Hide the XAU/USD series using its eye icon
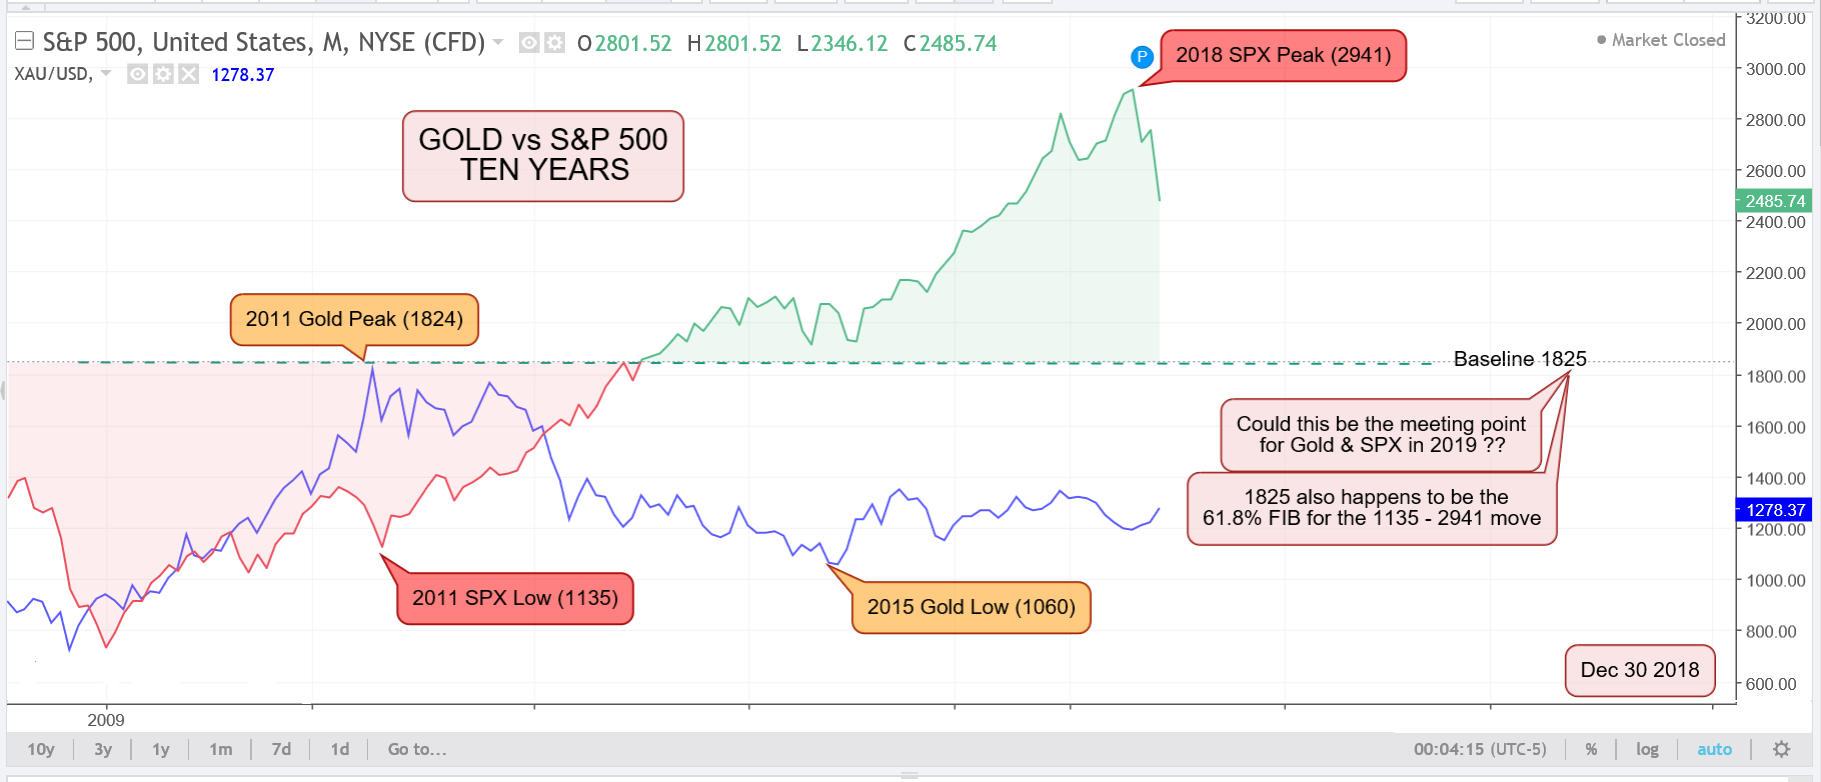Viewport: 1821px width, 782px height. (x=135, y=73)
